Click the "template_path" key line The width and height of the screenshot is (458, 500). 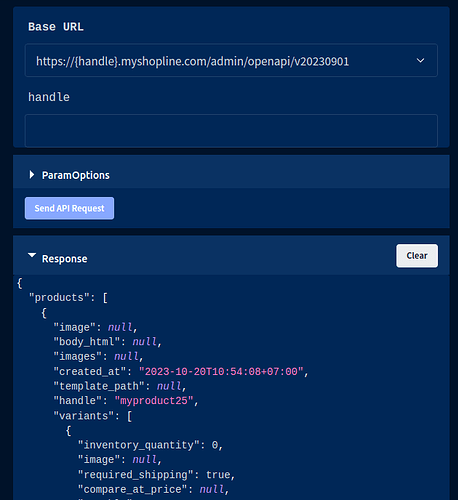[120, 386]
